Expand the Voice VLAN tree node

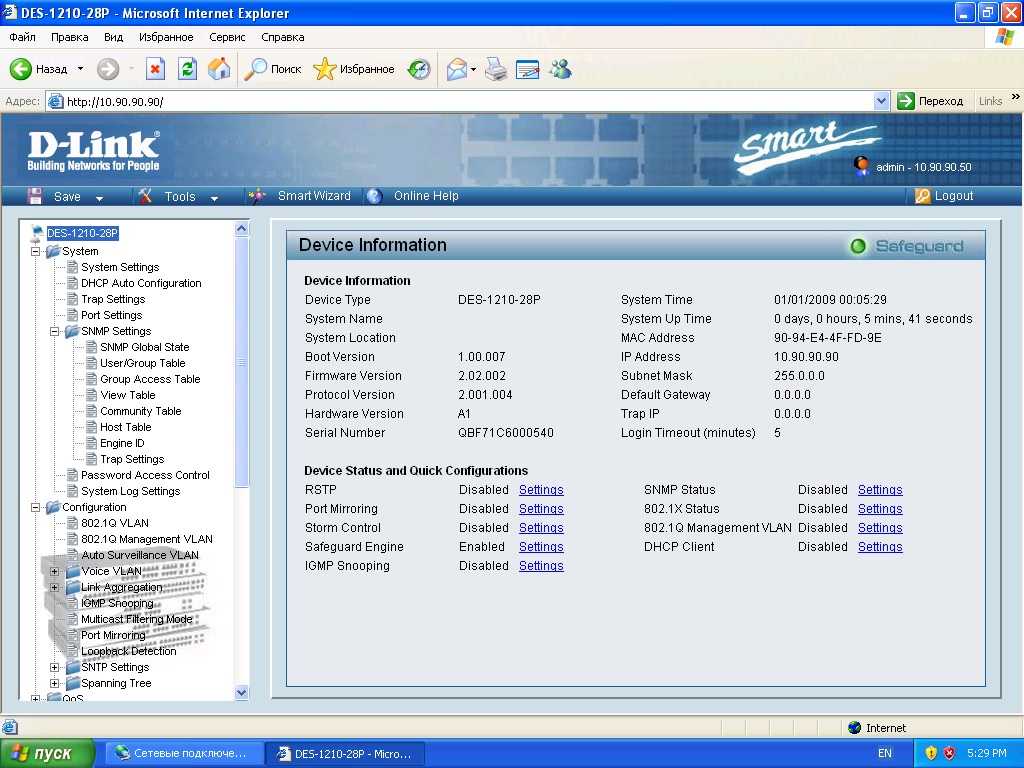(55, 571)
